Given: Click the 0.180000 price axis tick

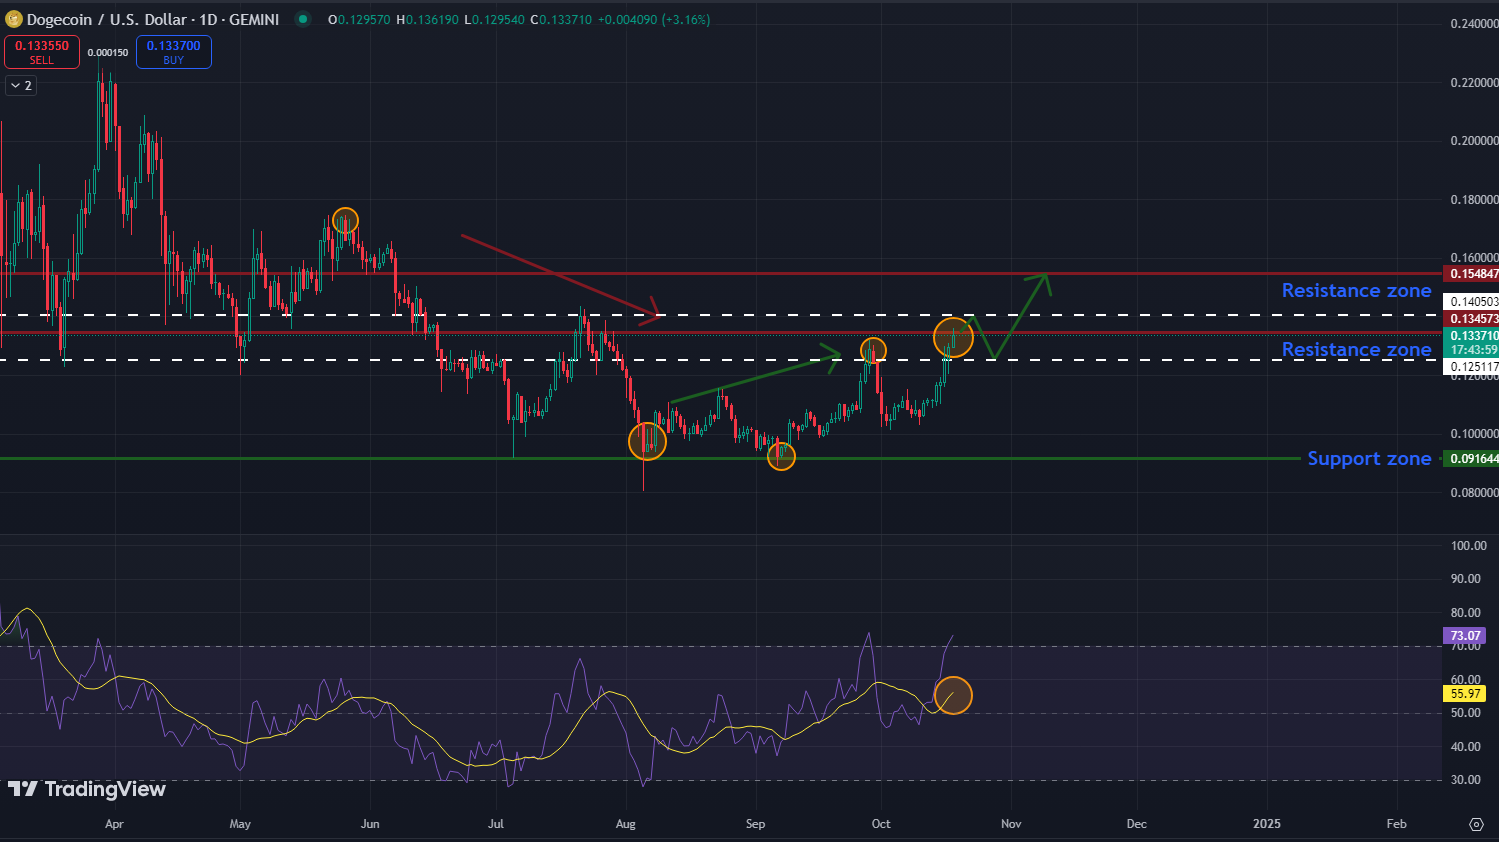Looking at the screenshot, I should pyautogui.click(x=1474, y=200).
